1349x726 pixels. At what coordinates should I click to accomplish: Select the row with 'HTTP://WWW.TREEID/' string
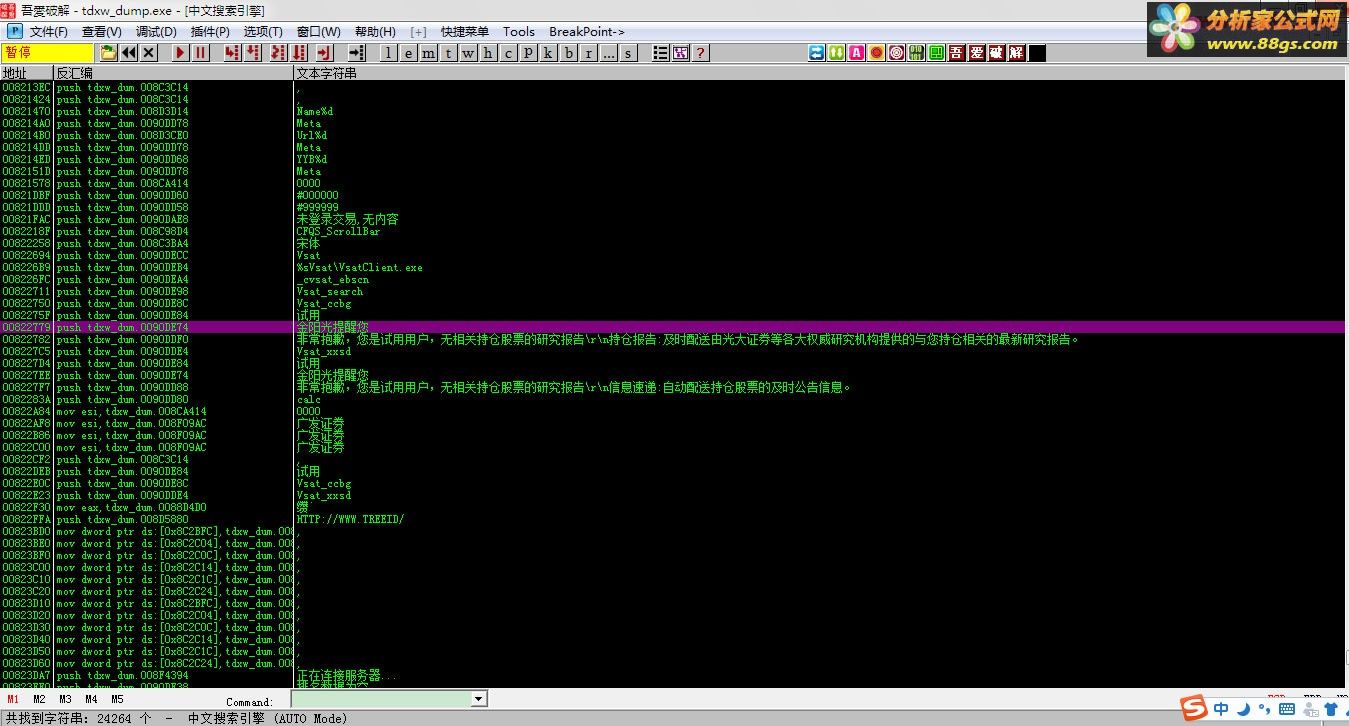click(x=674, y=520)
